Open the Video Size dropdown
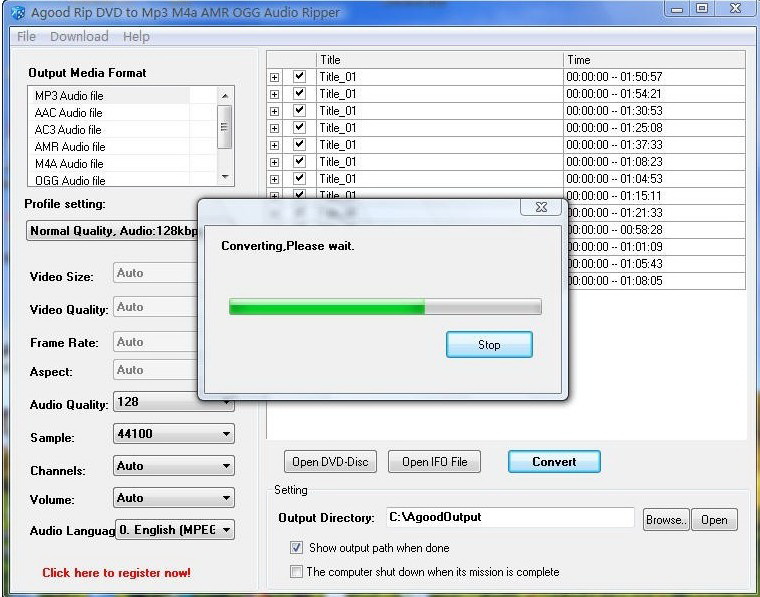Screen dimensions: 760x597 tap(155, 273)
